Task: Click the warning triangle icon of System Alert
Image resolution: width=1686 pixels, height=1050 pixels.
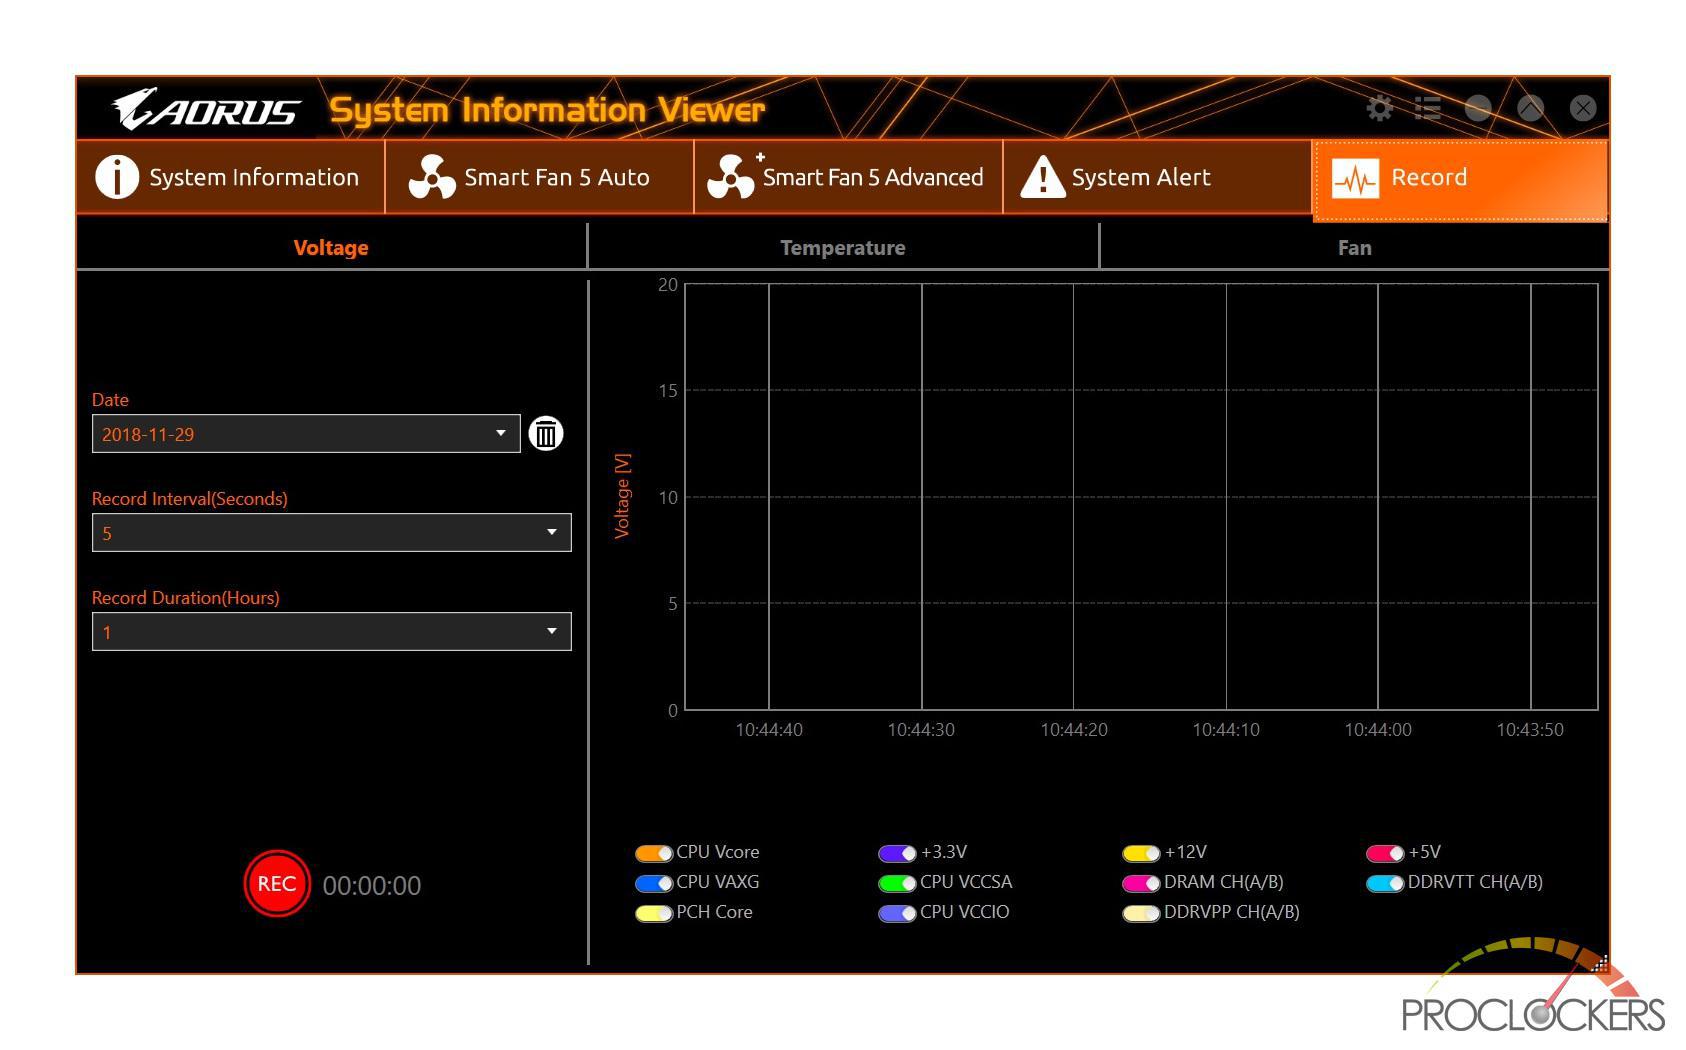Action: [x=1042, y=177]
